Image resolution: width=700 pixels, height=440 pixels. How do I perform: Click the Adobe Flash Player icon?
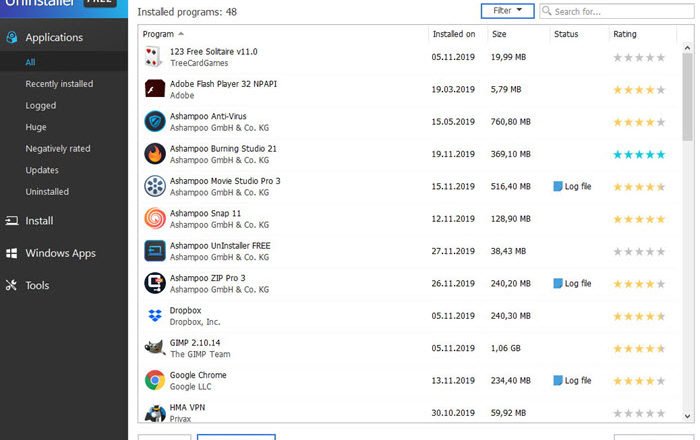tap(154, 89)
